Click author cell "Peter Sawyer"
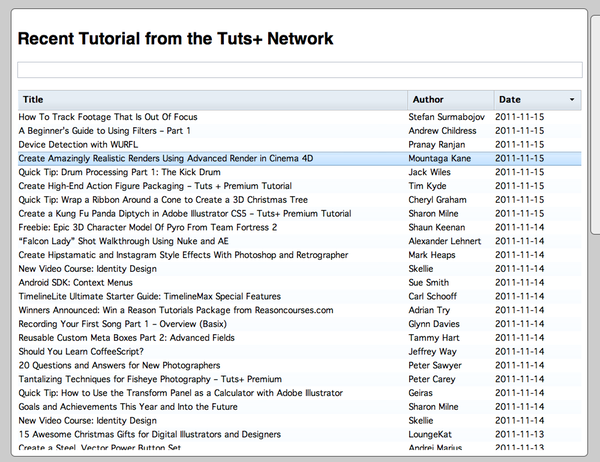This screenshot has width=600, height=462. point(435,365)
